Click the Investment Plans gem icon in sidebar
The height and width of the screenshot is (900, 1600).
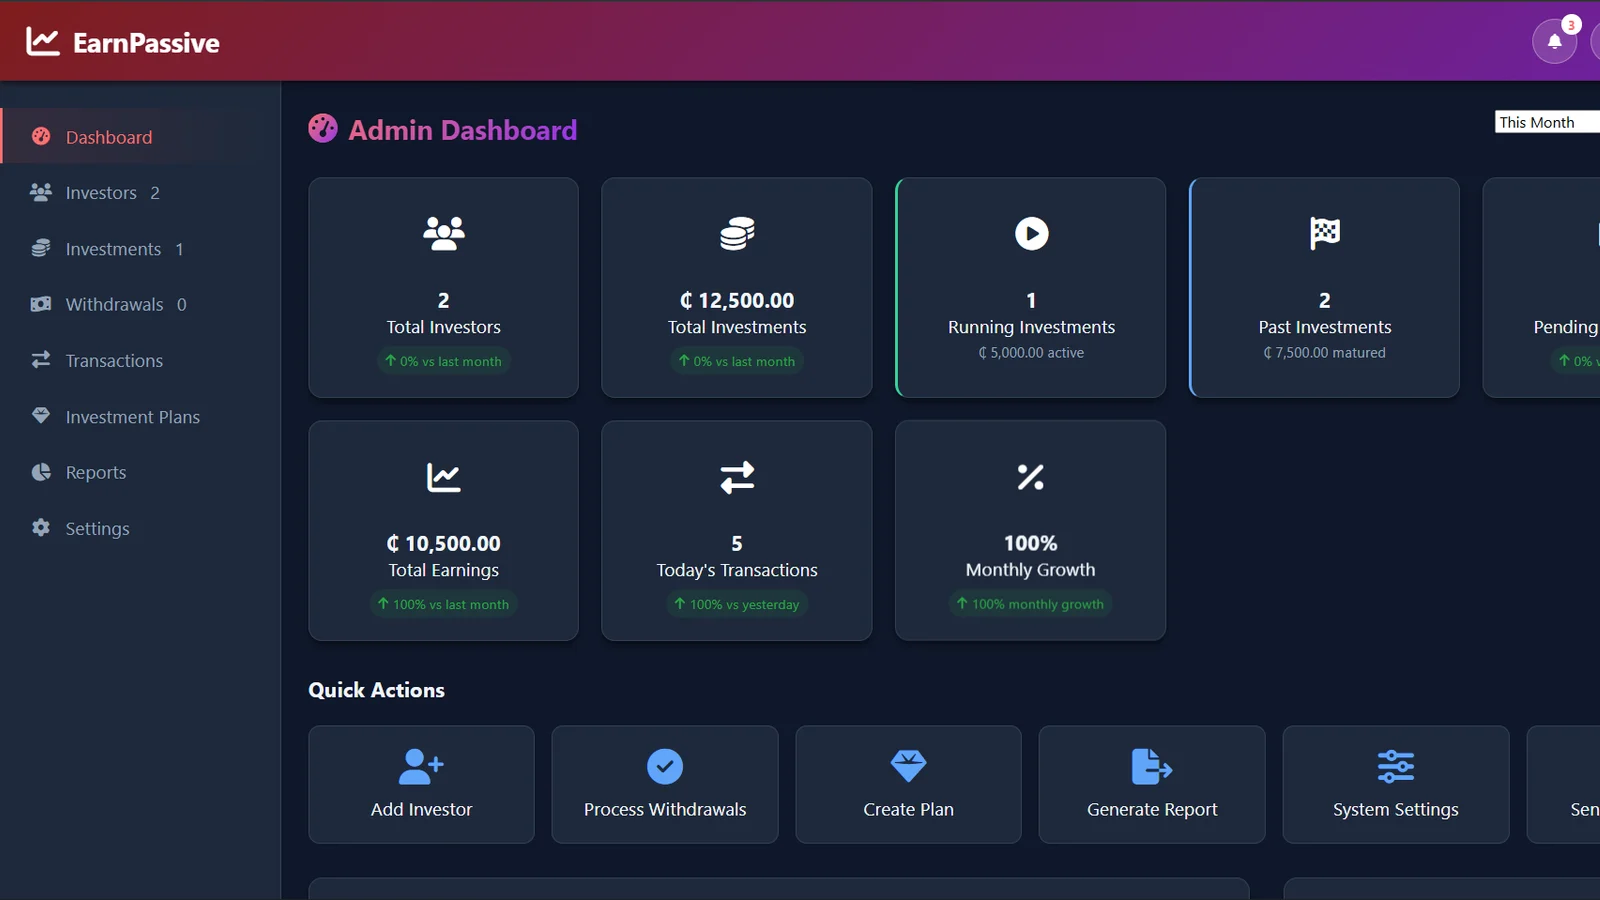coord(41,416)
